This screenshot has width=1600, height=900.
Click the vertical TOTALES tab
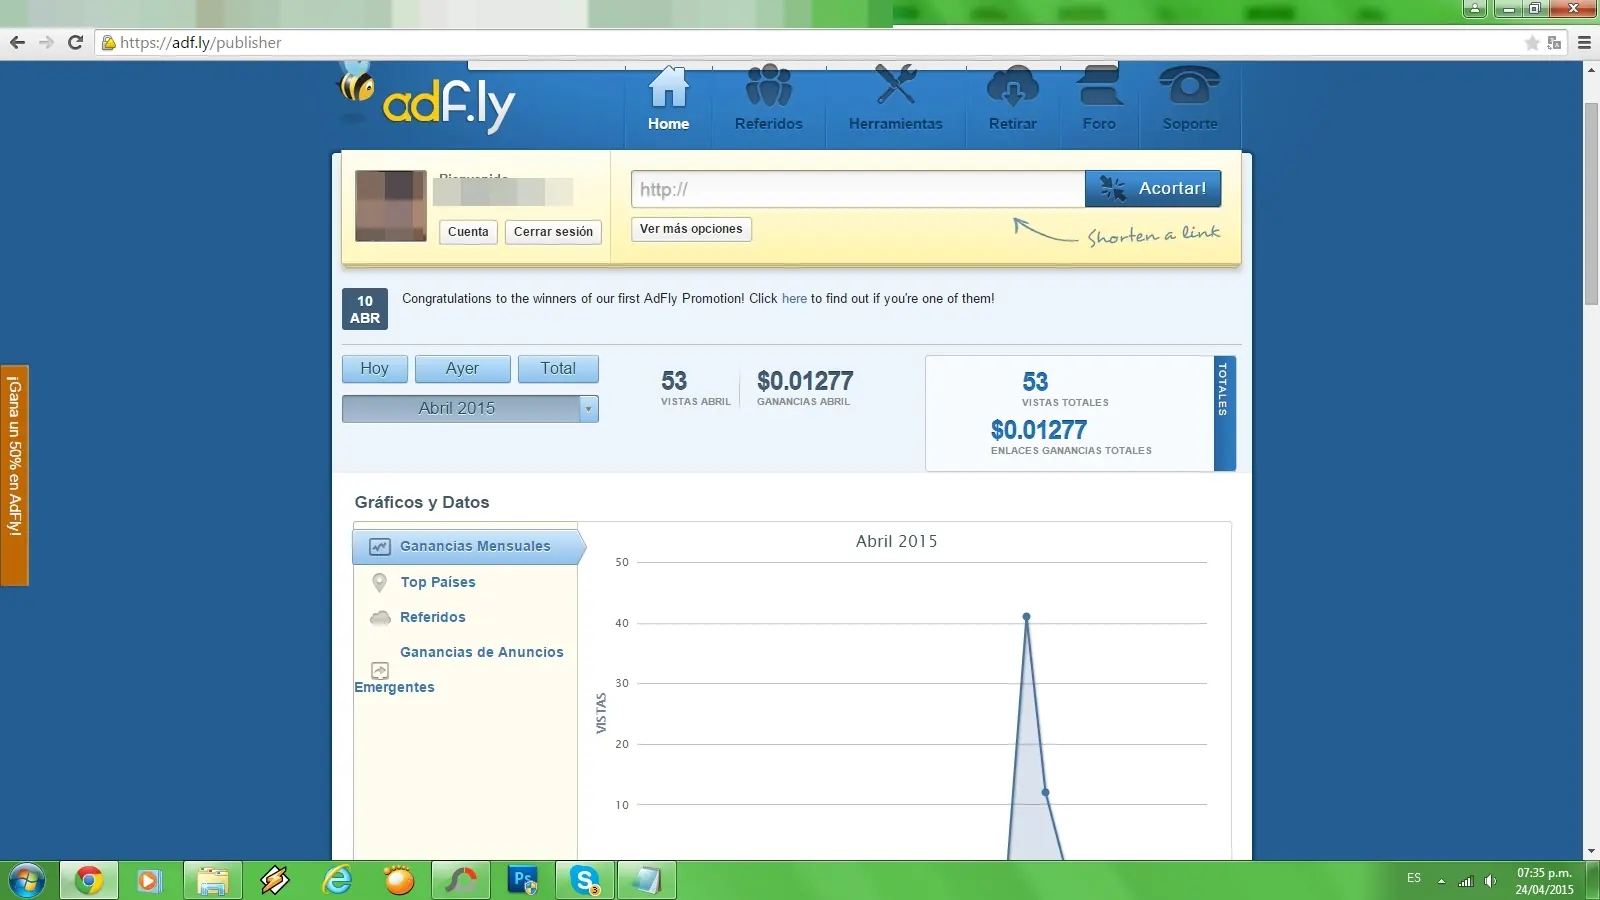coord(1225,413)
